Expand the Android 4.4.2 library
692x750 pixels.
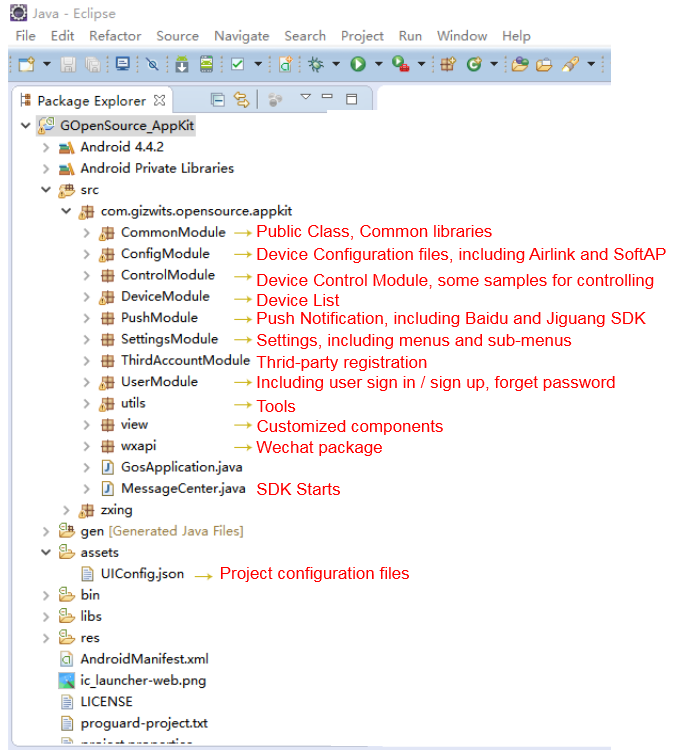[x=46, y=147]
